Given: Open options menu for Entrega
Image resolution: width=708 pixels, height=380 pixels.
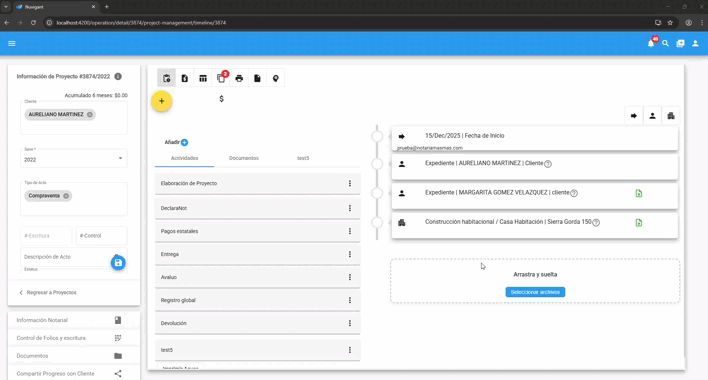Looking at the screenshot, I should pos(349,254).
